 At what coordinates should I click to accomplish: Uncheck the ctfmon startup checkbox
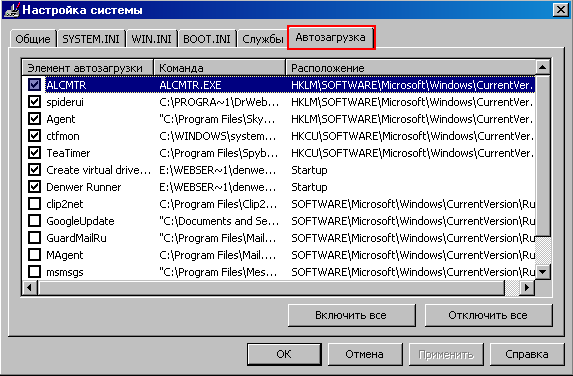click(x=34, y=136)
